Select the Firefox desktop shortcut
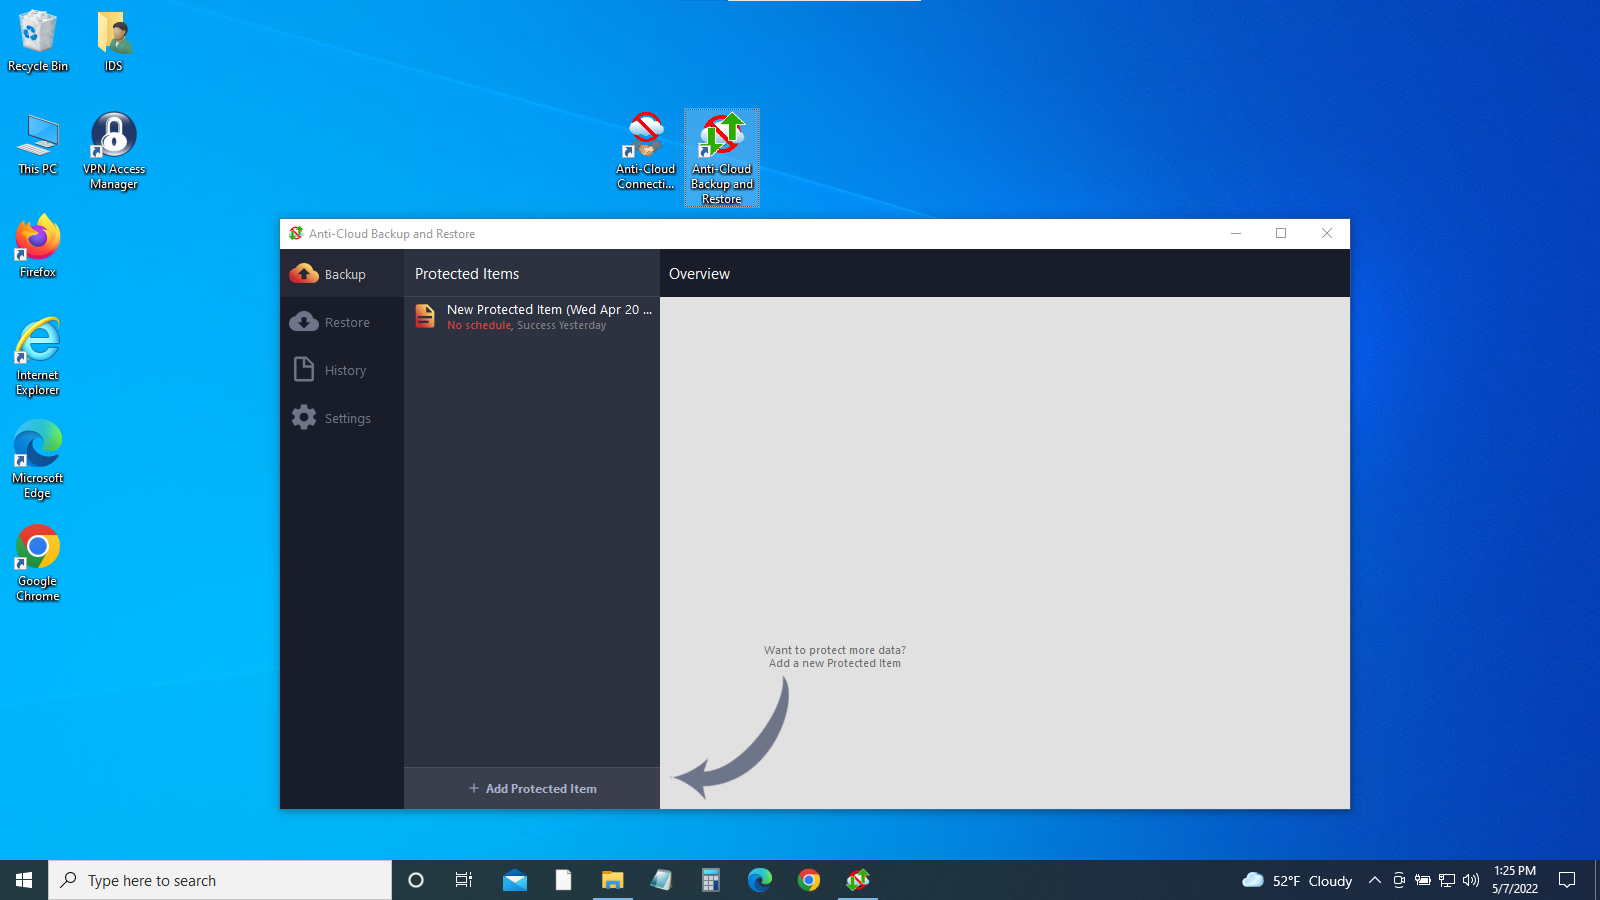The width and height of the screenshot is (1600, 900). 38,246
